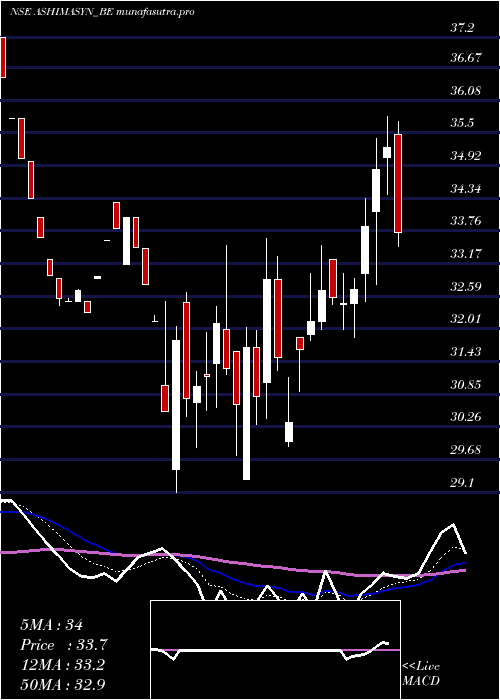
Task: Click the 50MA : 32.9 readout
Action: pyautogui.click(x=64, y=685)
